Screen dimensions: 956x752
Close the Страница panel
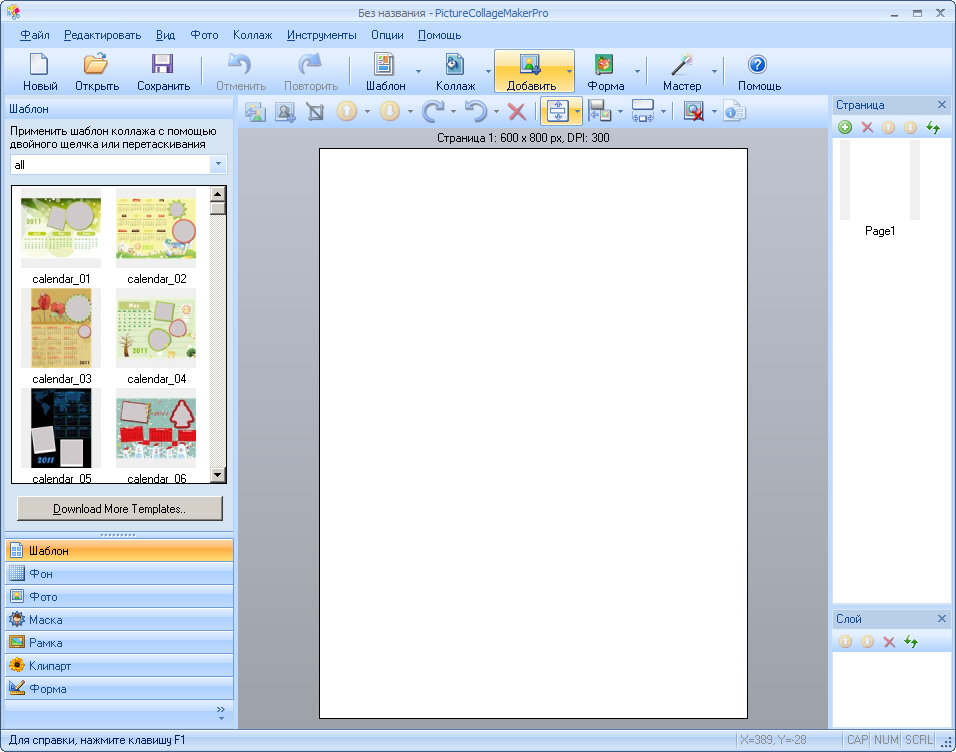click(941, 105)
